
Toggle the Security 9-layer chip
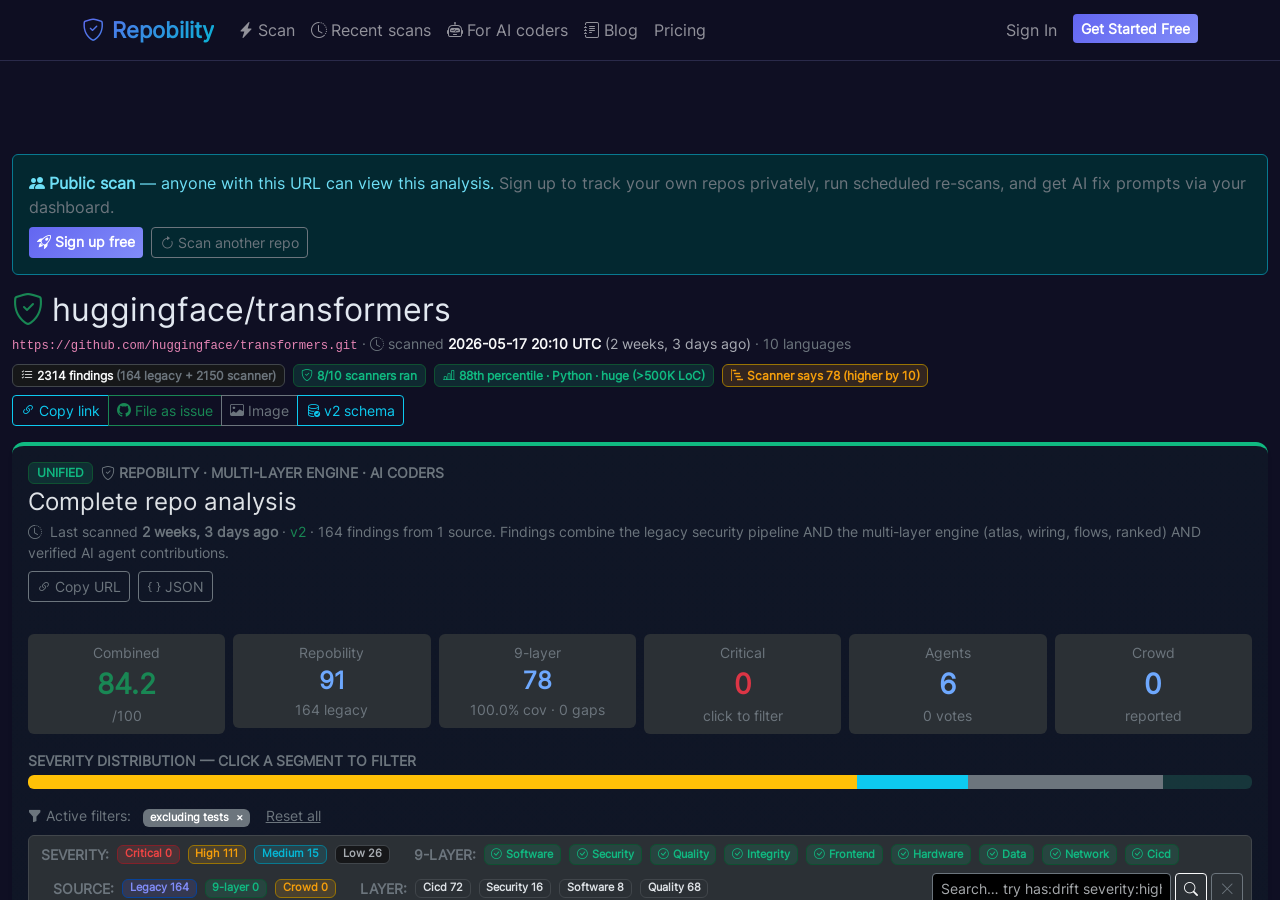point(605,854)
